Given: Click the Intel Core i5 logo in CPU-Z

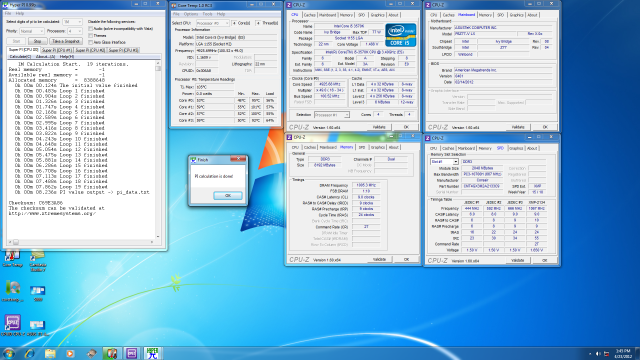Looking at the screenshot, I should click(400, 35).
